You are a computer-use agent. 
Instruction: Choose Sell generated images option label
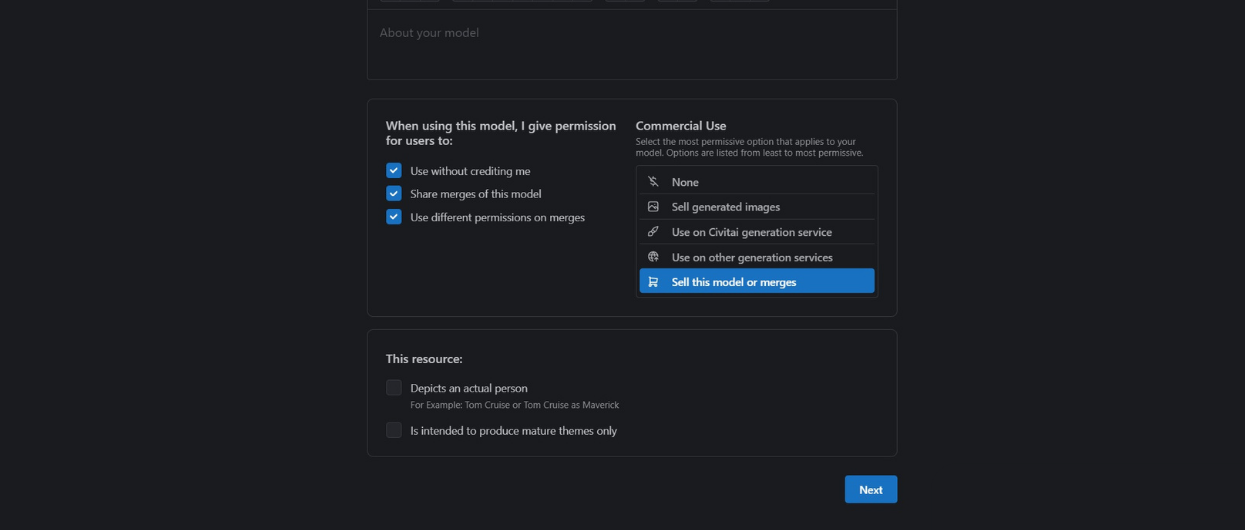click(725, 207)
